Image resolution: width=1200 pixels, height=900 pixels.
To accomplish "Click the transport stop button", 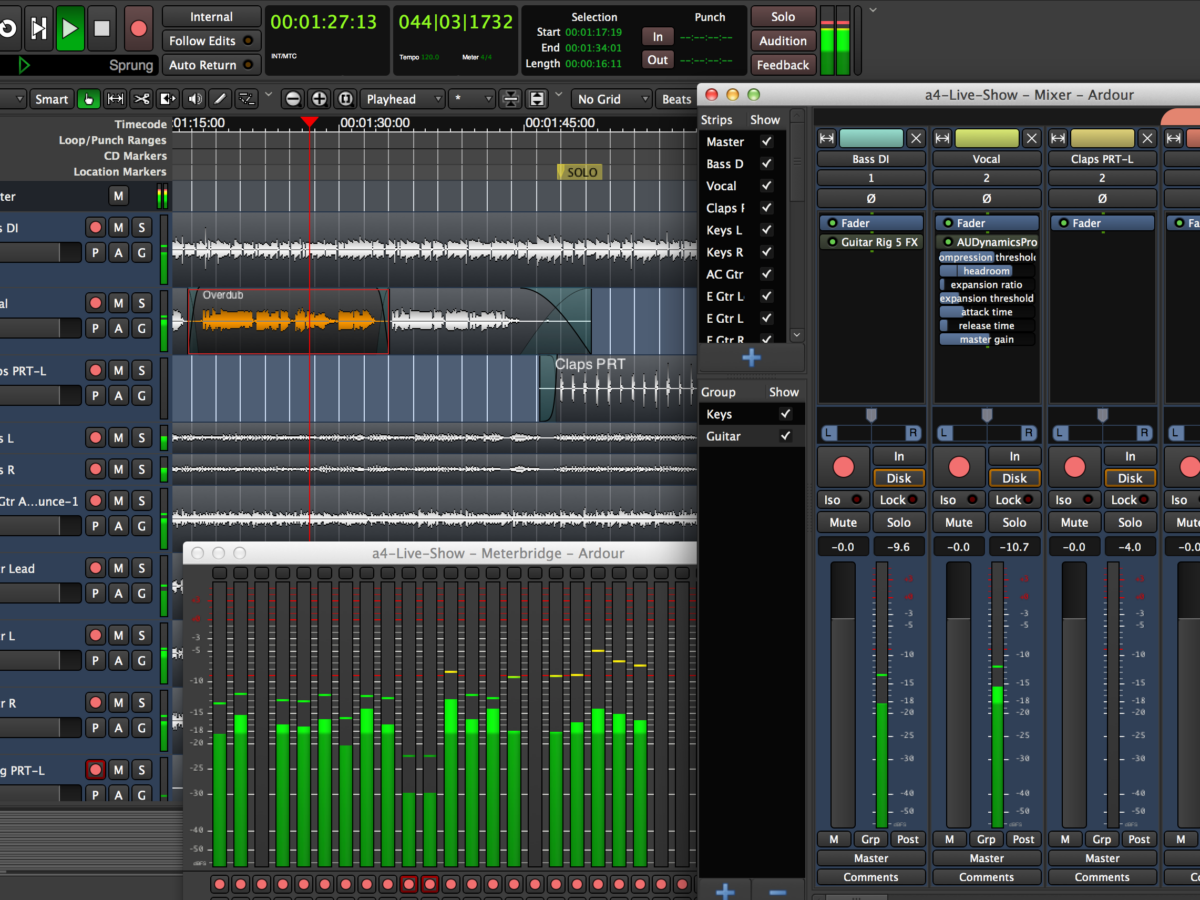I will (x=102, y=28).
